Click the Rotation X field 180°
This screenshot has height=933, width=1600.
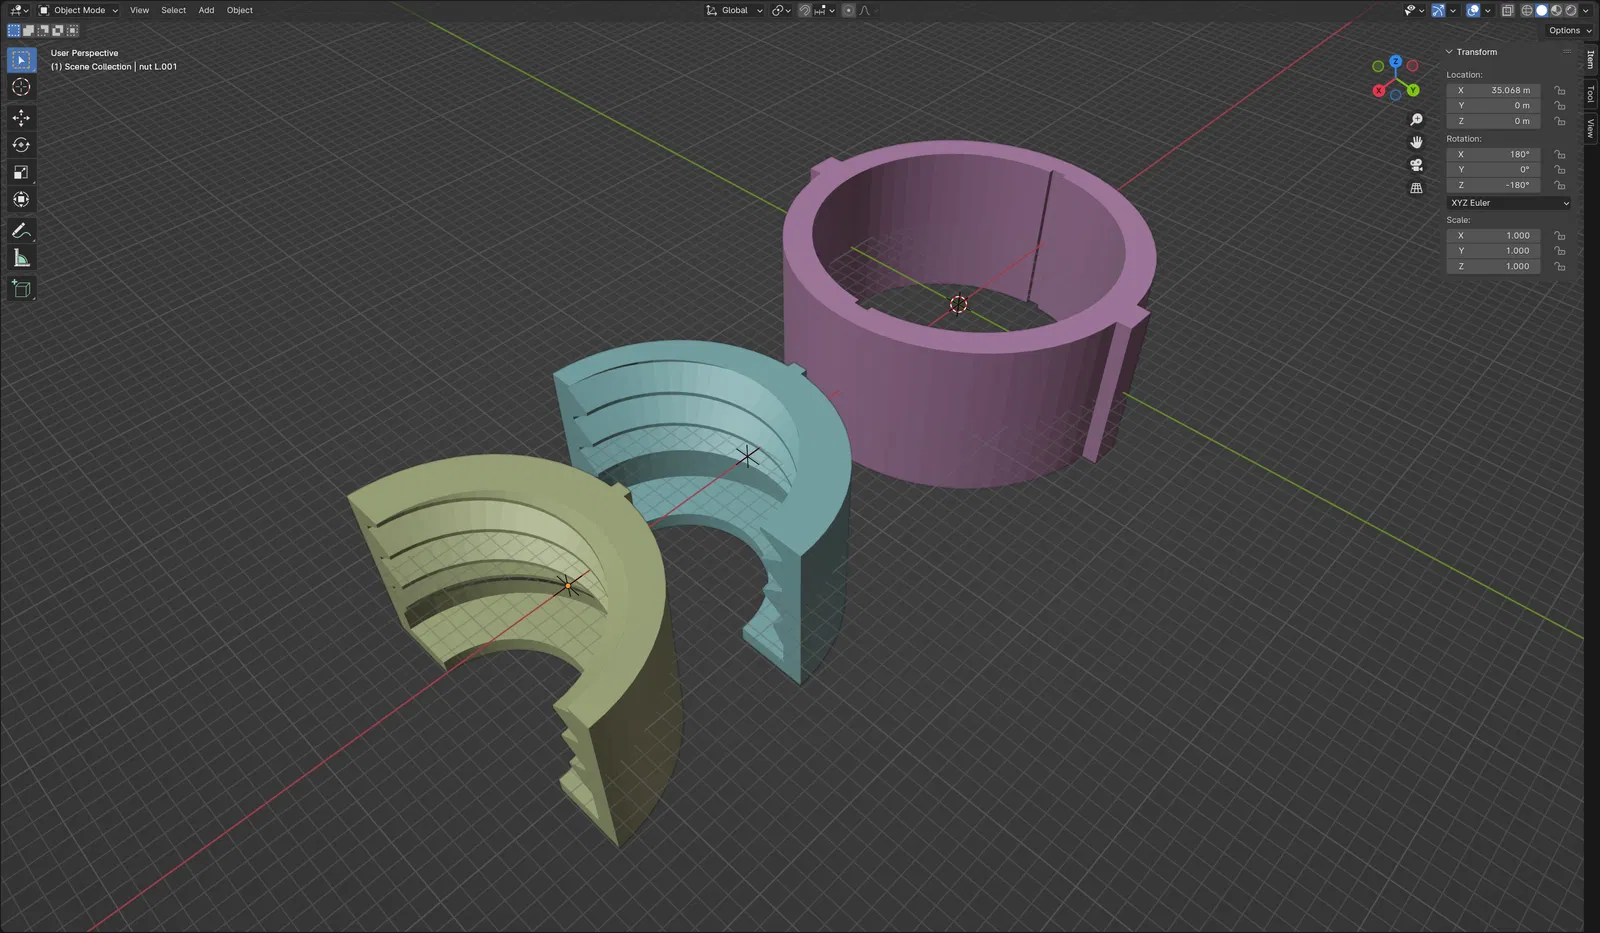click(1494, 155)
